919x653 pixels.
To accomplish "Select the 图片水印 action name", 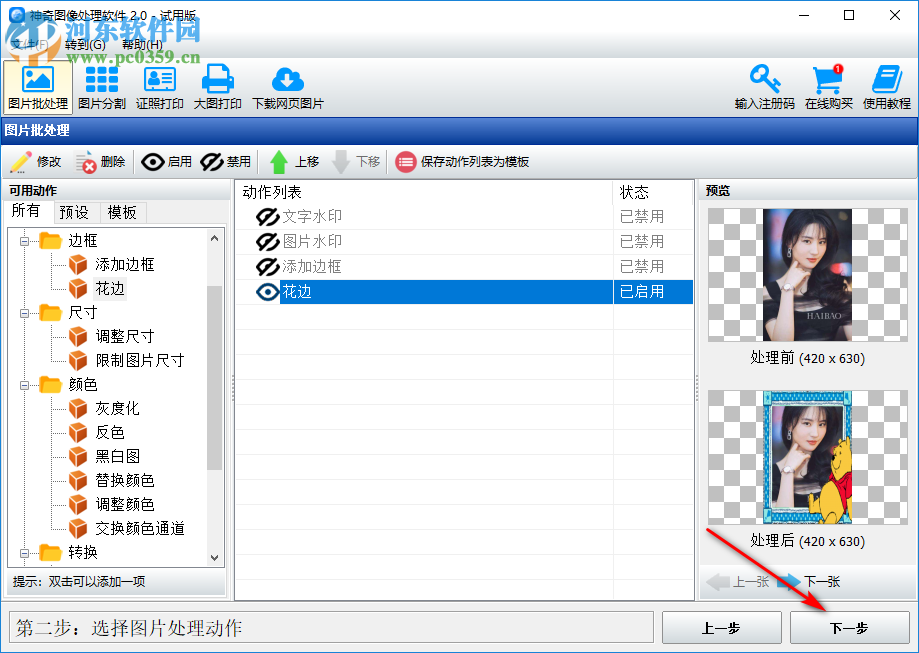I will (312, 242).
